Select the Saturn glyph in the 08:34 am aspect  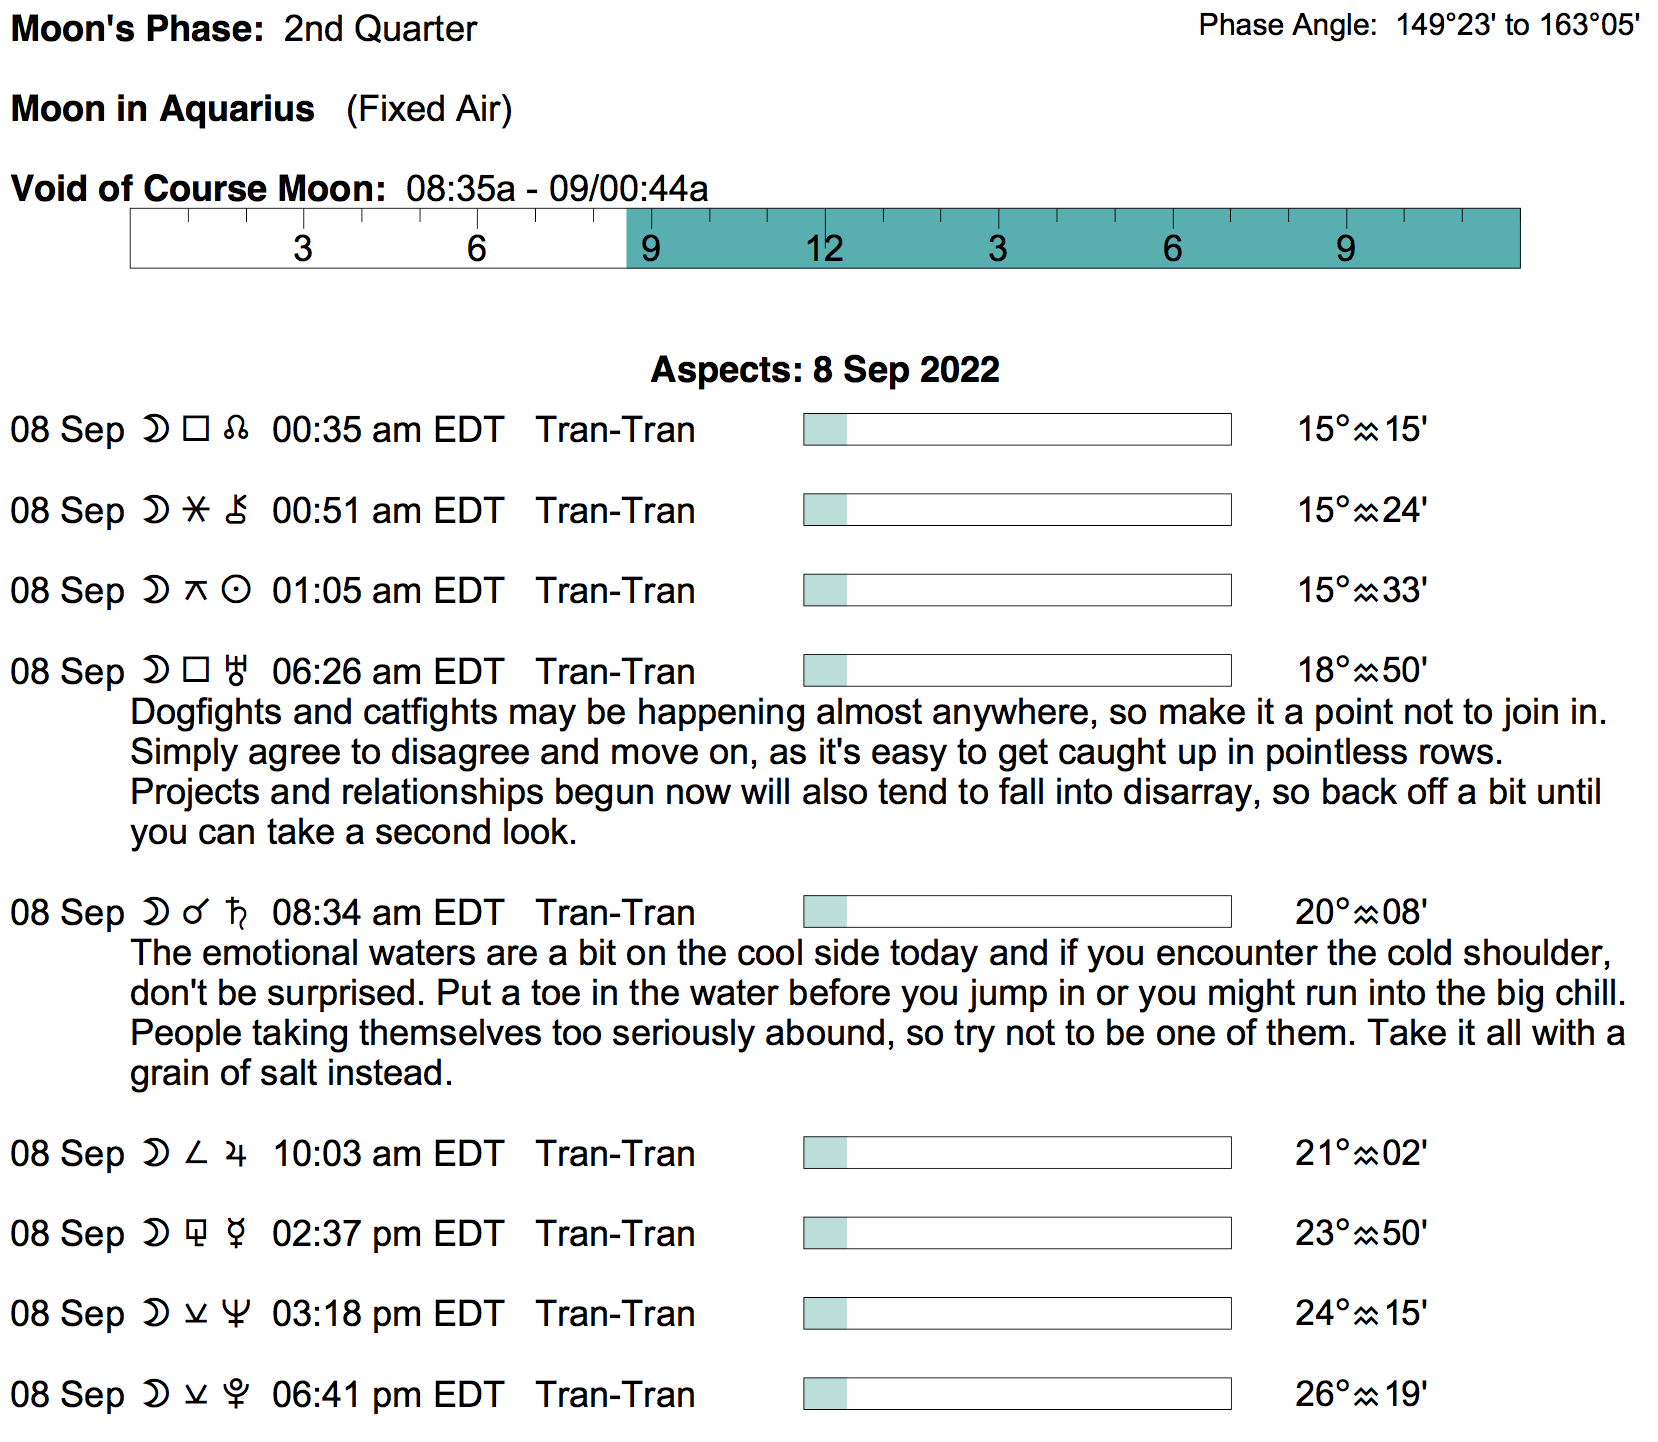click(236, 912)
